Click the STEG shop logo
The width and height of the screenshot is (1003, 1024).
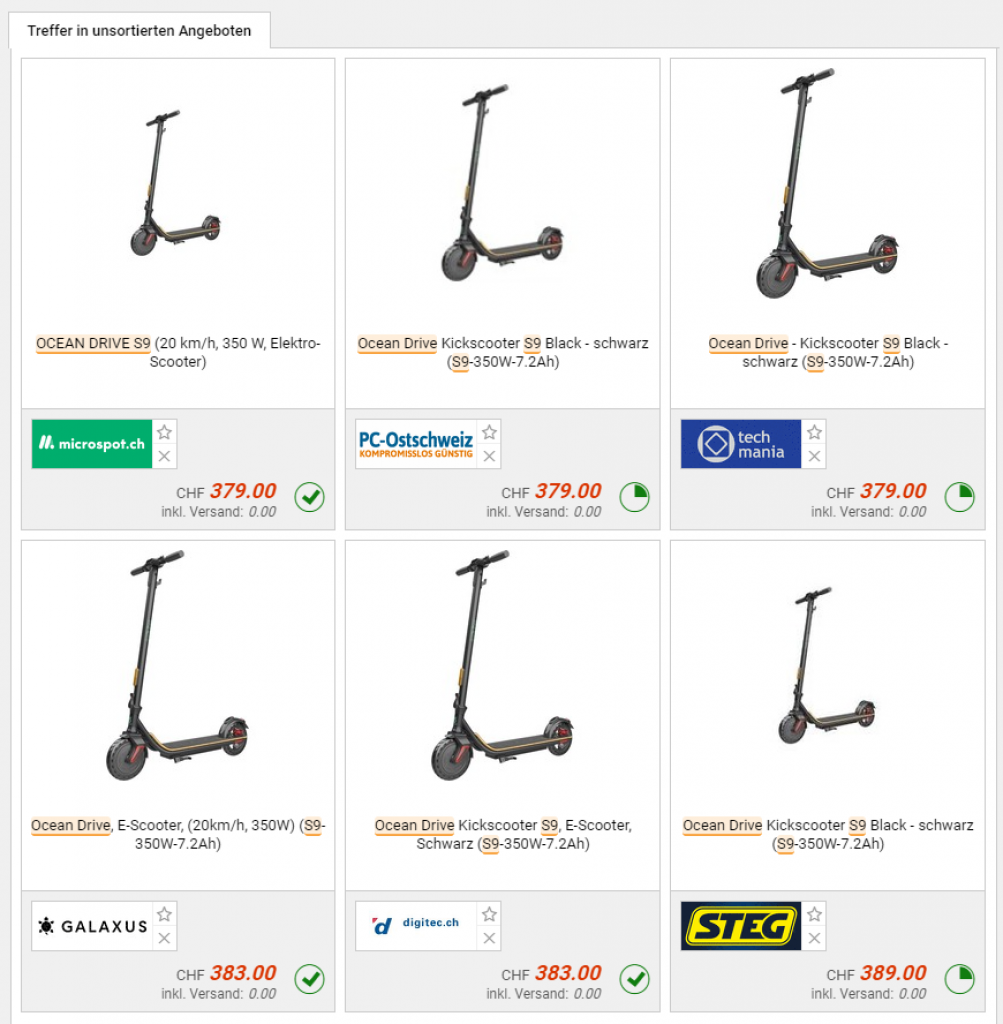click(740, 926)
